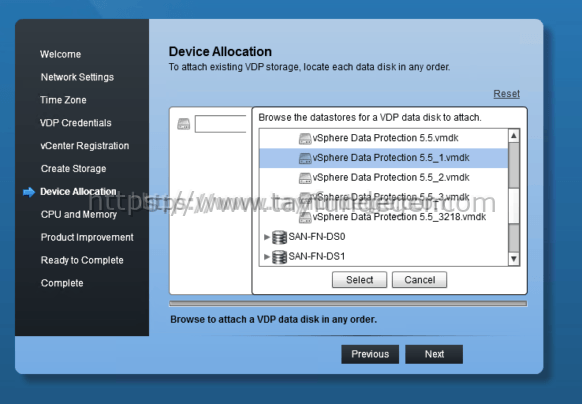Click the scroll up arrow of datastore list
Viewport: 582px width, 404px height.
point(514,136)
